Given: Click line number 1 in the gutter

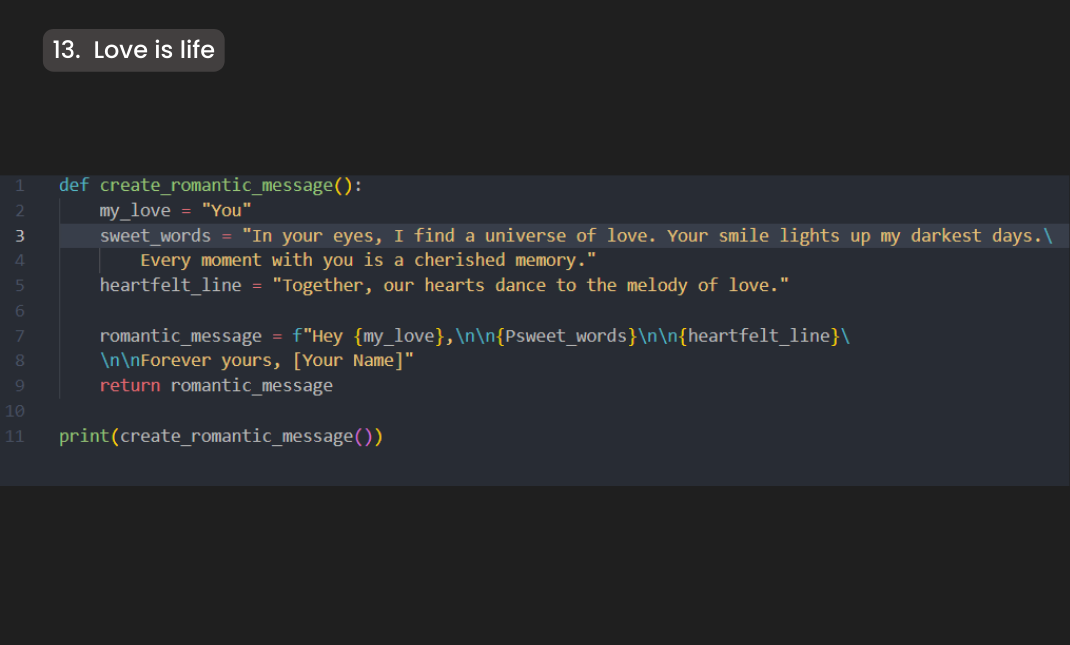Looking at the screenshot, I should click(x=18, y=185).
